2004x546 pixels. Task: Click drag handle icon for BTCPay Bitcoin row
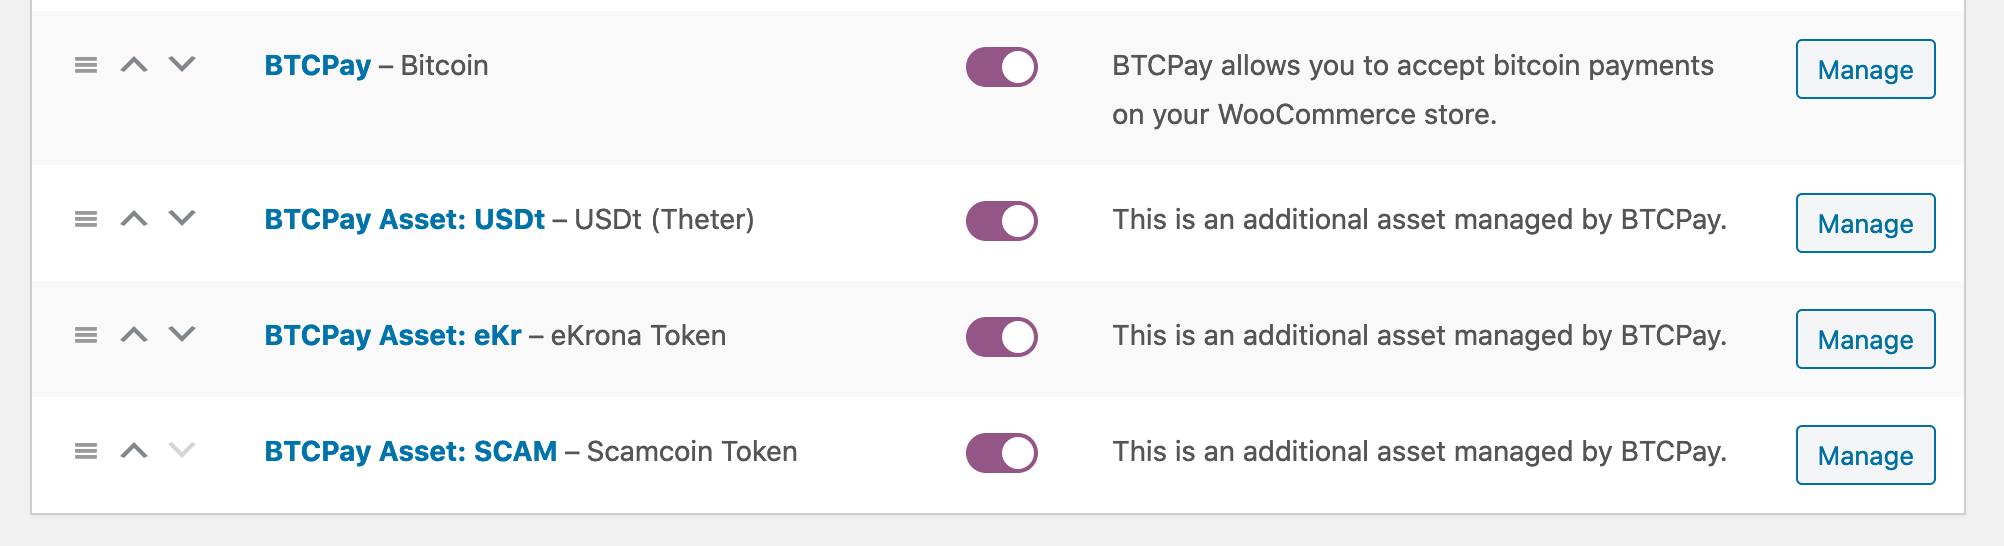tap(86, 65)
